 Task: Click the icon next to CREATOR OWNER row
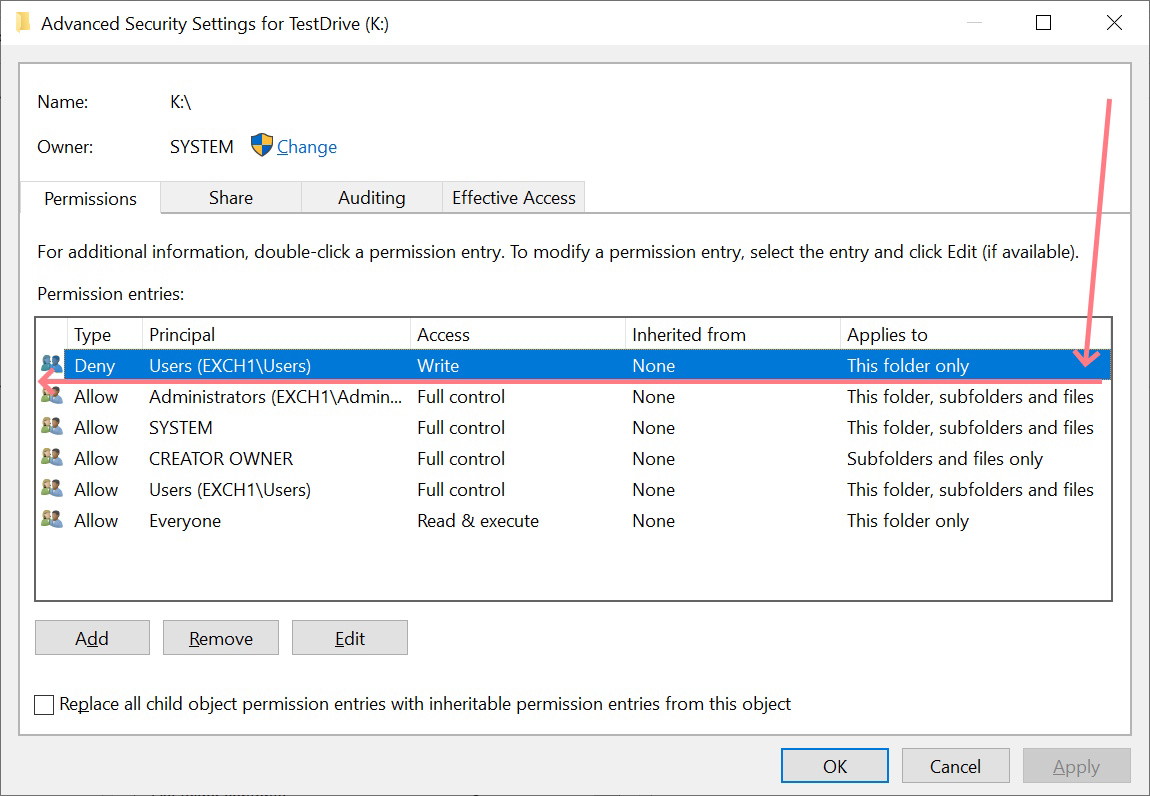coord(51,459)
